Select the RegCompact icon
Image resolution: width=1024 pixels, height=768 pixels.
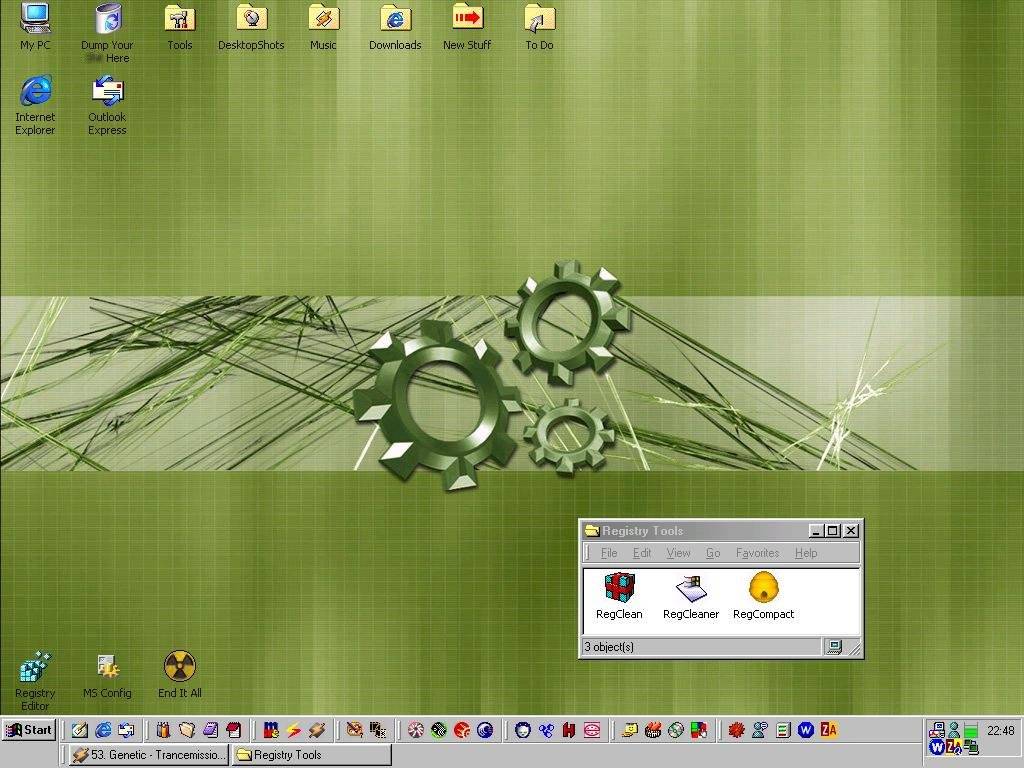(x=763, y=588)
